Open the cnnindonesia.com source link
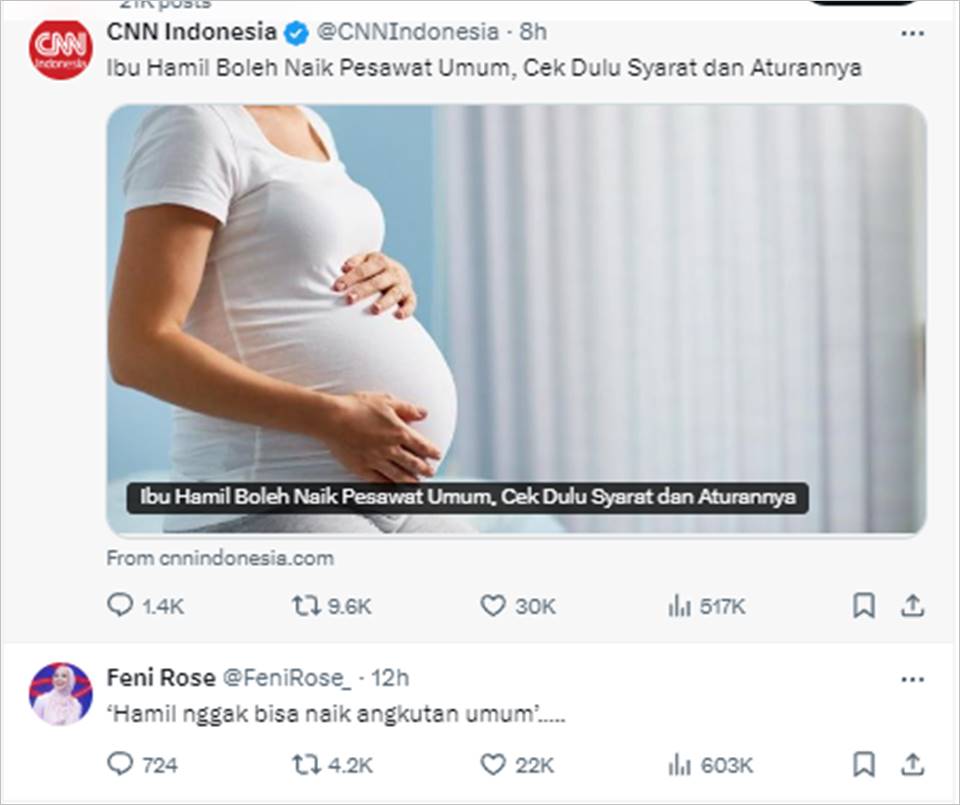 click(x=220, y=558)
